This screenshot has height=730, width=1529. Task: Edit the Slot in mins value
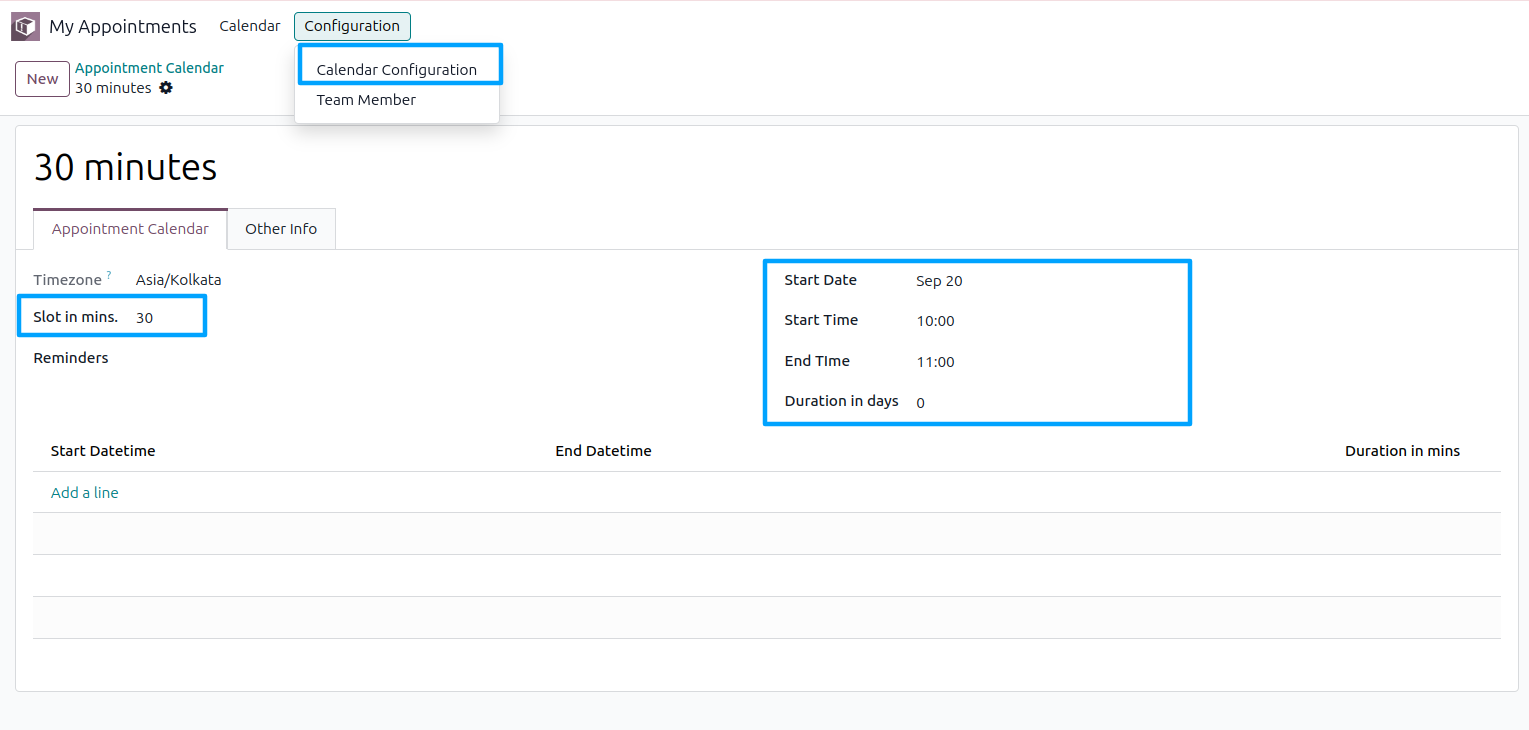[144, 316]
